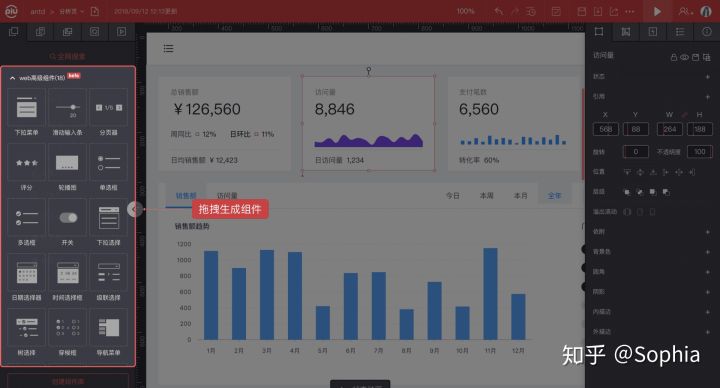Open the 分析页 page dropdown in breadcrumb

(71, 11)
